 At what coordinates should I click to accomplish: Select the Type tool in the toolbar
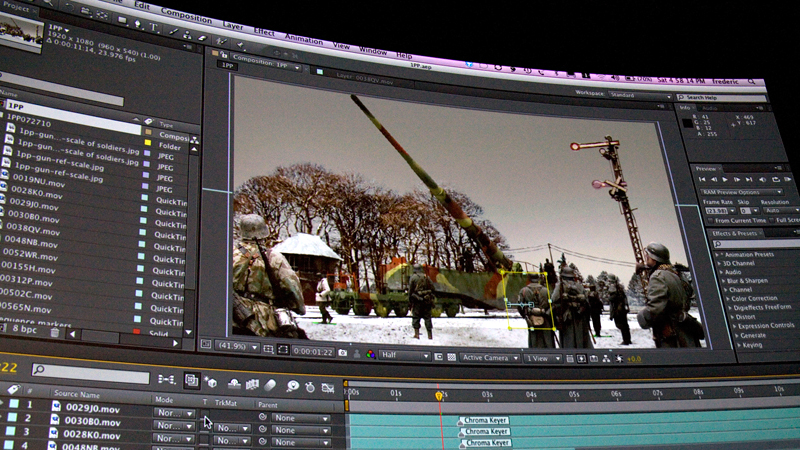[x=154, y=28]
